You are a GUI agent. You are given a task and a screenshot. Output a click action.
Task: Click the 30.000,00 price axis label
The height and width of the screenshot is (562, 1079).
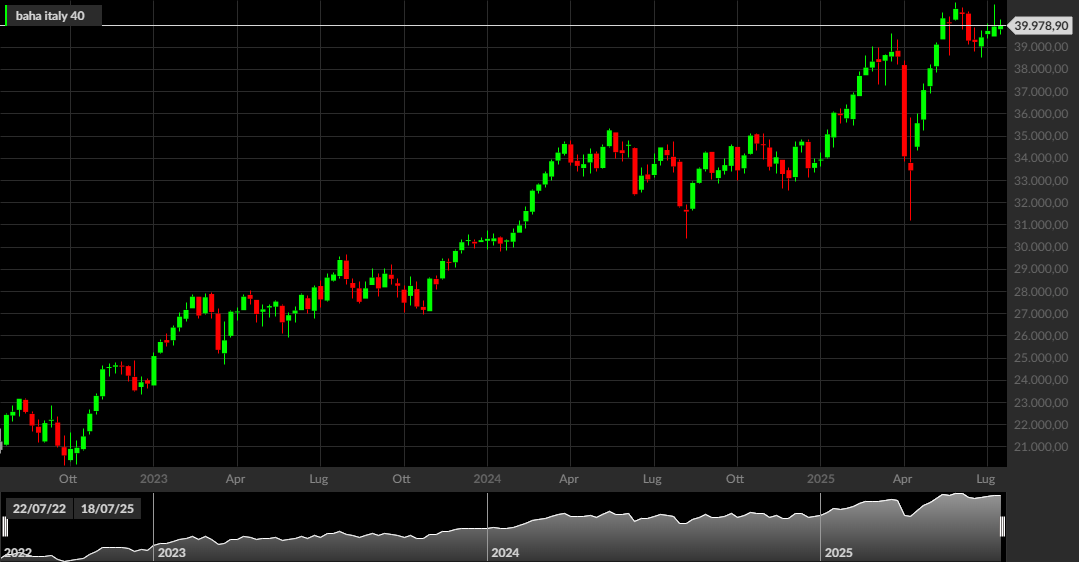click(1041, 247)
